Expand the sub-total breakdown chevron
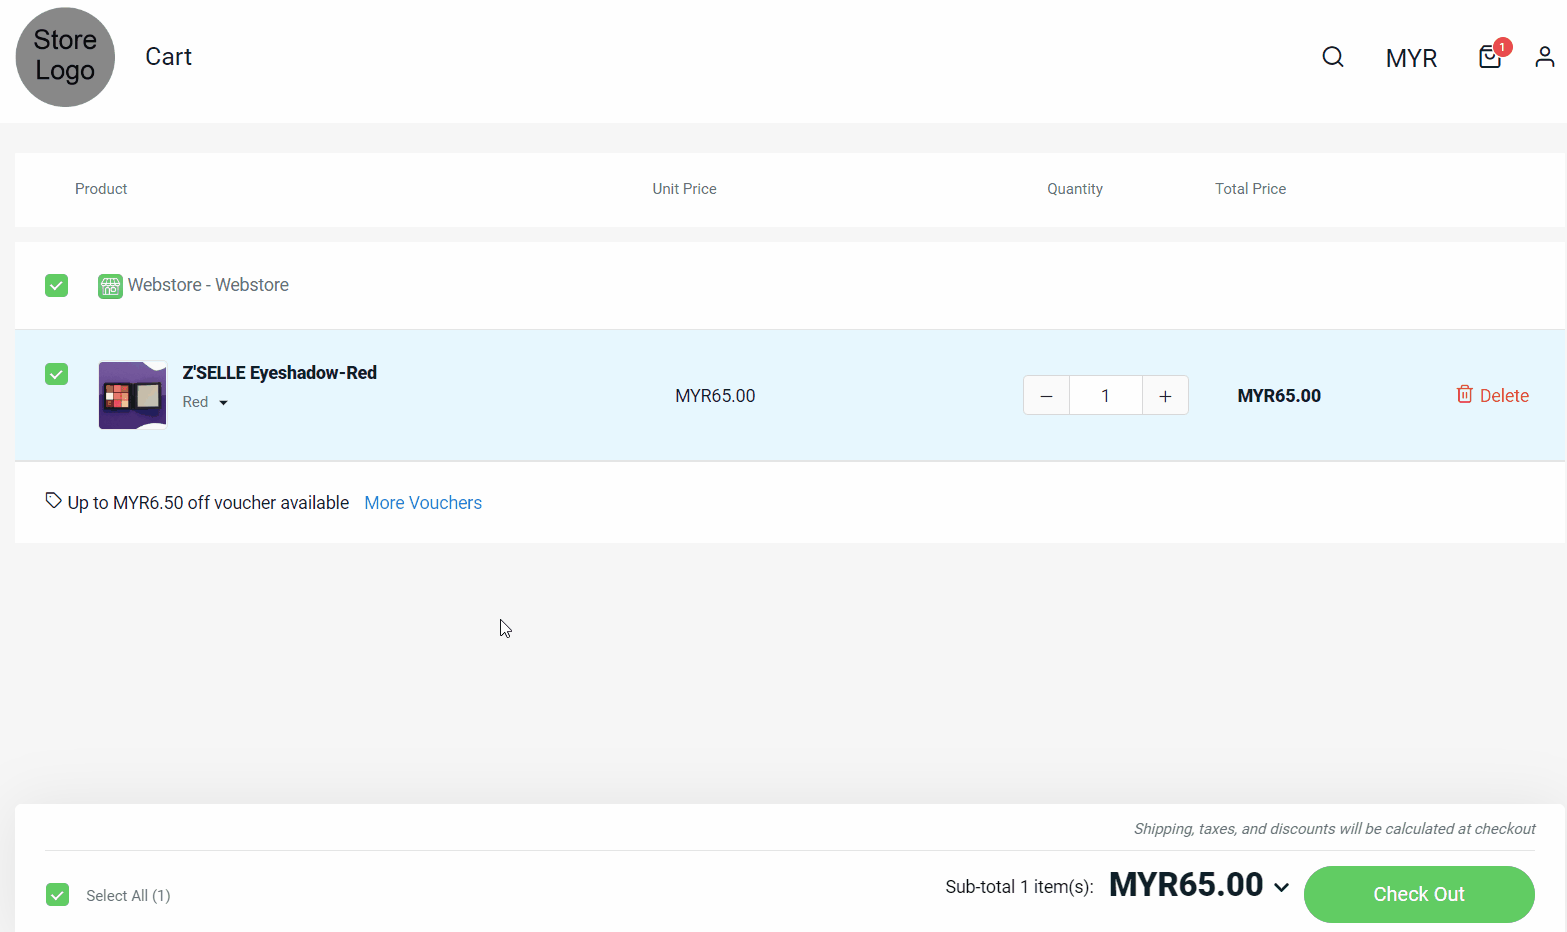This screenshot has height=932, width=1567. (1281, 887)
